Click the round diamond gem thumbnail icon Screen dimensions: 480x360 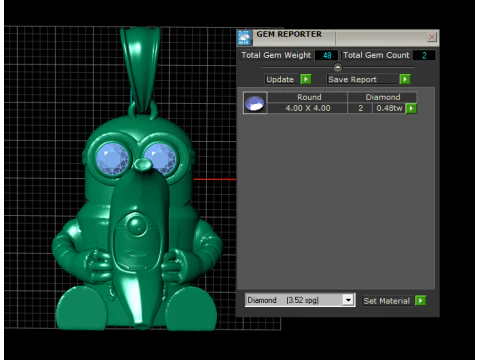point(255,103)
